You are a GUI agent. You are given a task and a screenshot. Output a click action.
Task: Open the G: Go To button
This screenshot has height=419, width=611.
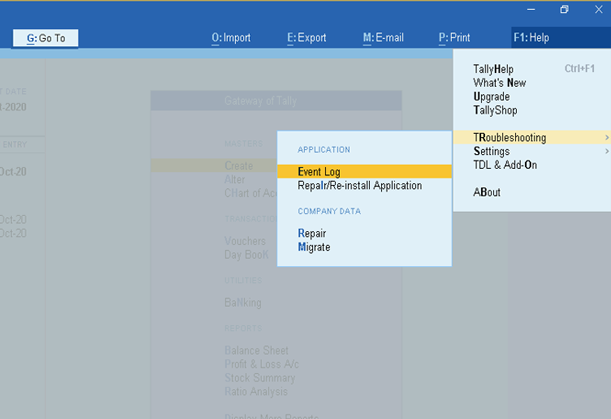point(46,38)
